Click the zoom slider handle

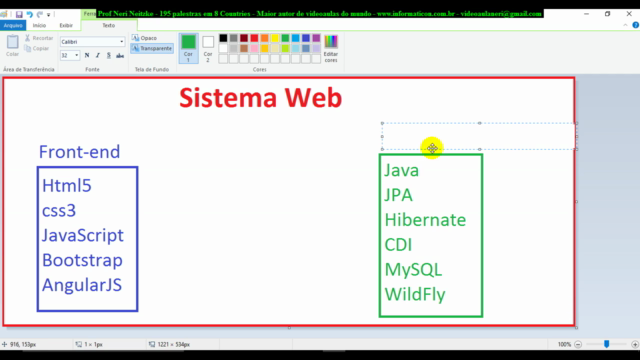[607, 344]
